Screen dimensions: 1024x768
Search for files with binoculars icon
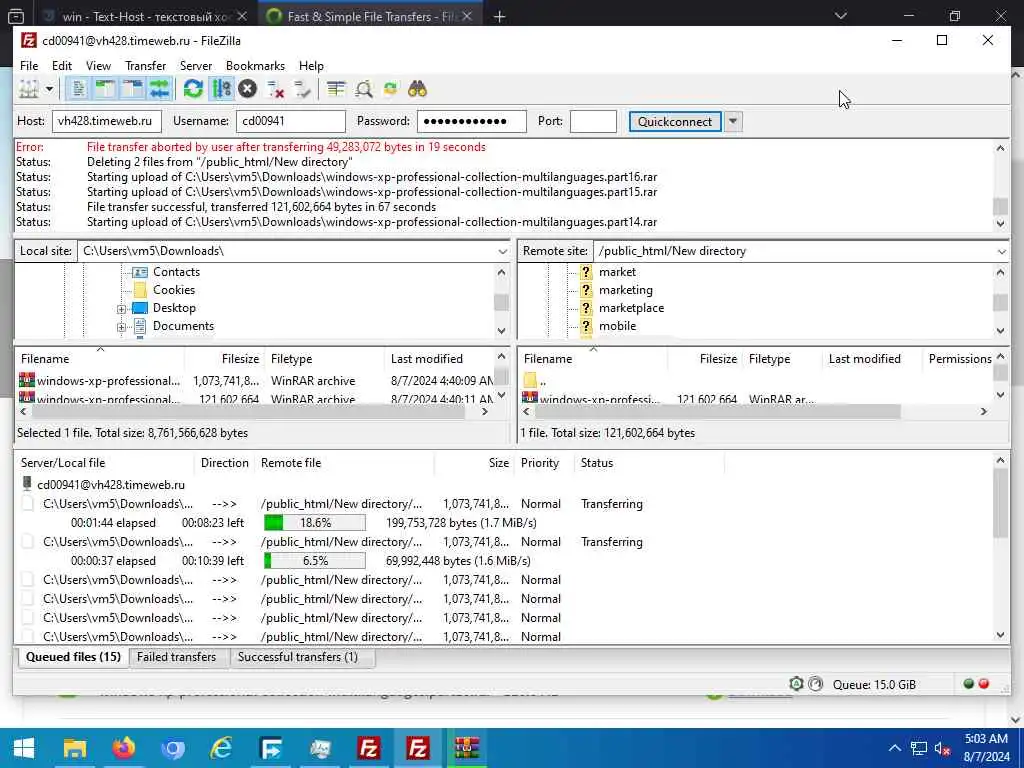pyautogui.click(x=417, y=89)
